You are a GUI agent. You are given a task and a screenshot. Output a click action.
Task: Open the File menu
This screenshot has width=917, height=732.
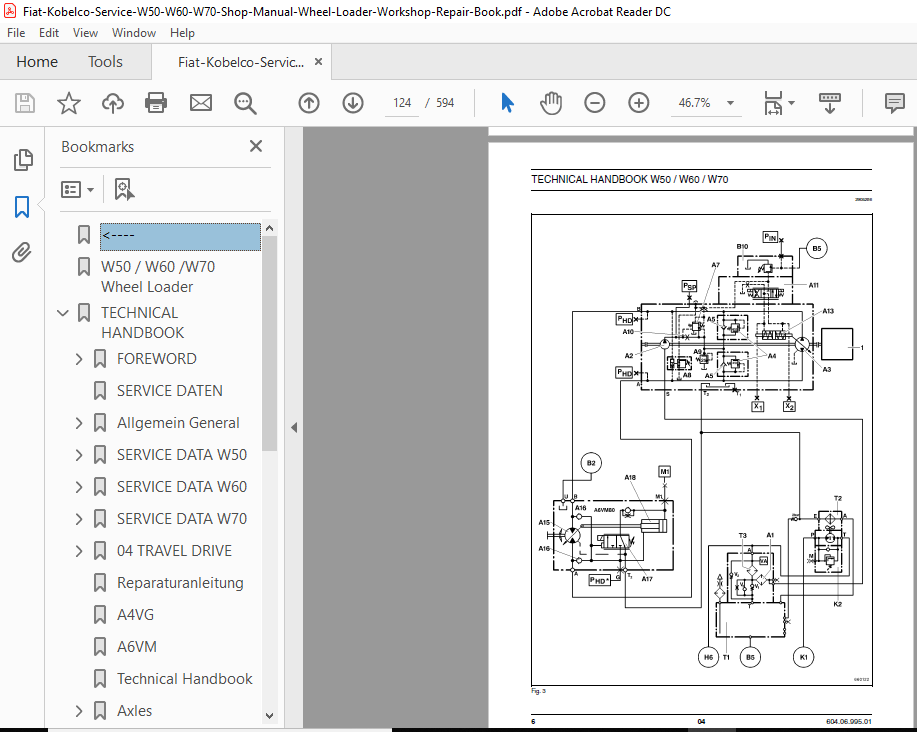[x=16, y=33]
